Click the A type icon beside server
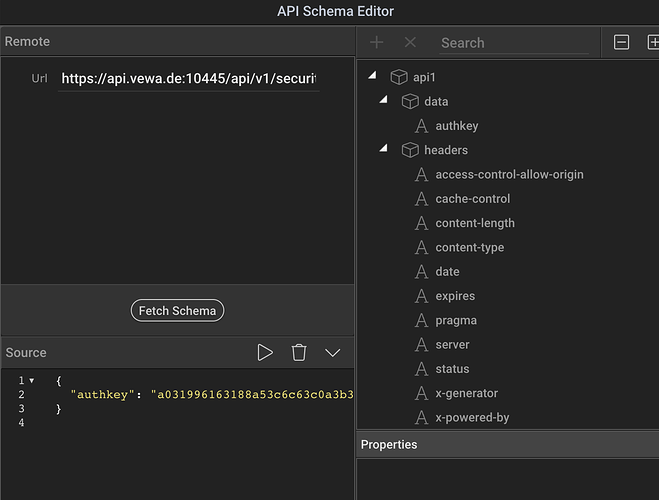Viewport: 659px width, 500px height. click(x=422, y=345)
